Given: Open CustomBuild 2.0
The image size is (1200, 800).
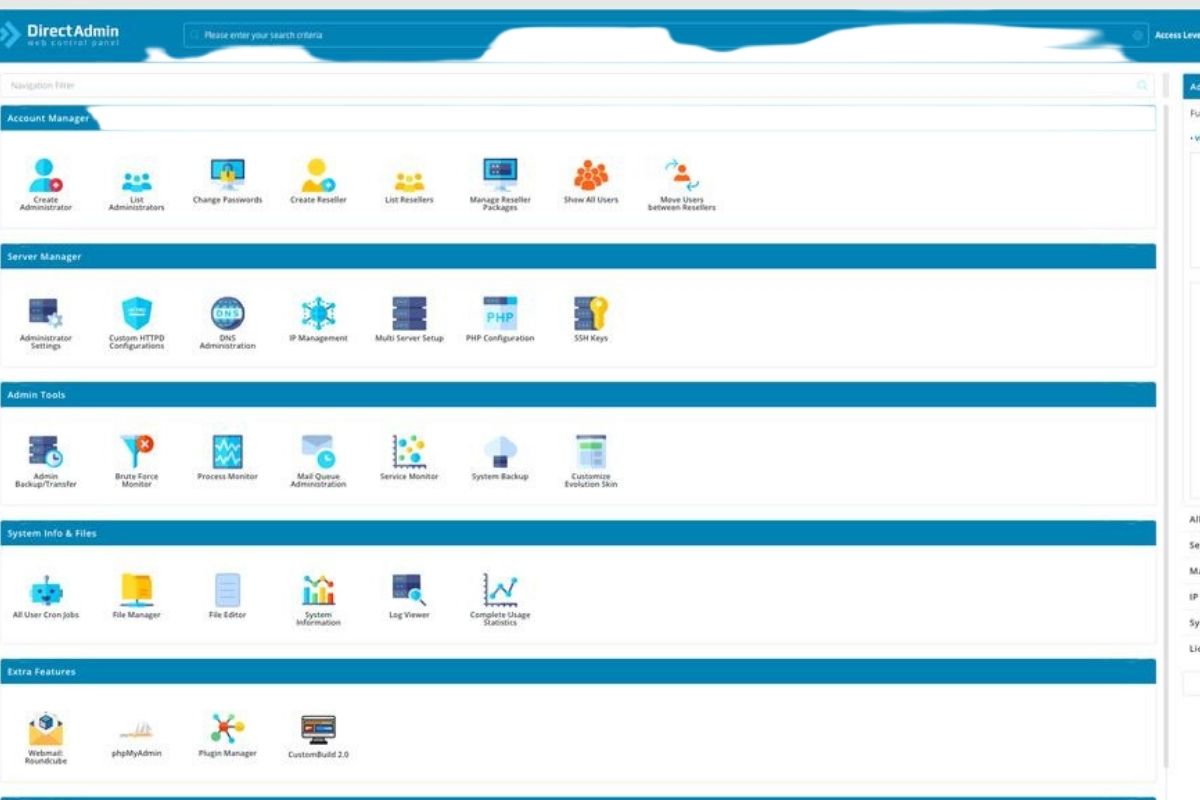Looking at the screenshot, I should click(x=318, y=731).
